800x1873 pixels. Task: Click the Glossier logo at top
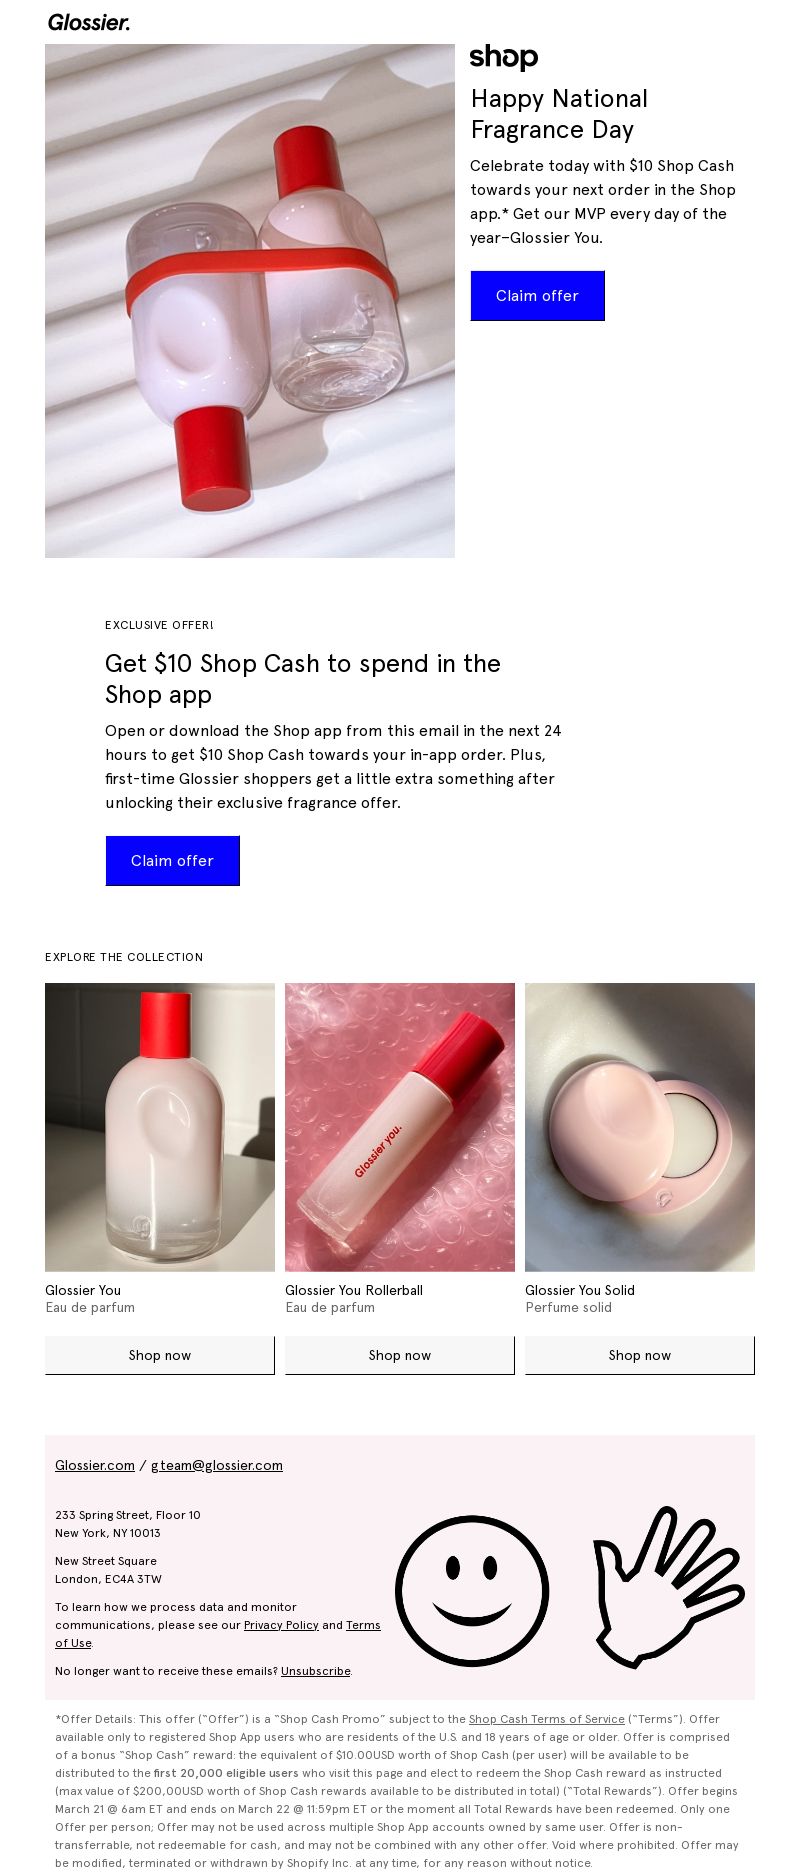point(89,22)
